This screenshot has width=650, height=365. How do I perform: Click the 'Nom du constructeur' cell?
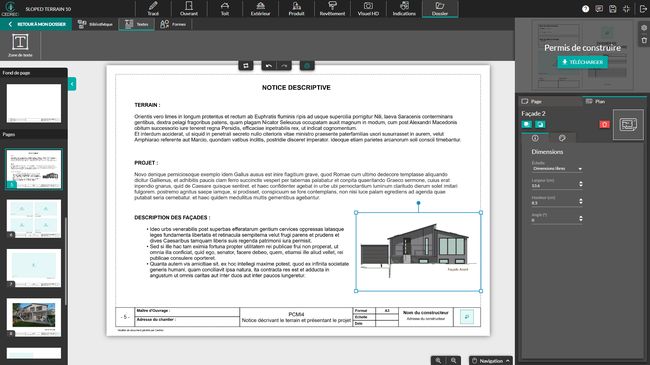point(426,316)
